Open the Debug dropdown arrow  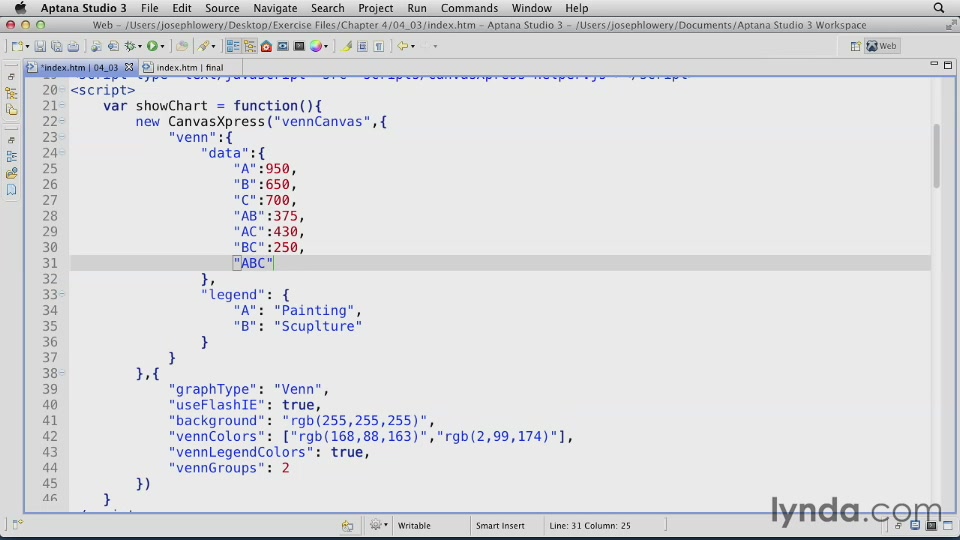pyautogui.click(x=140, y=47)
